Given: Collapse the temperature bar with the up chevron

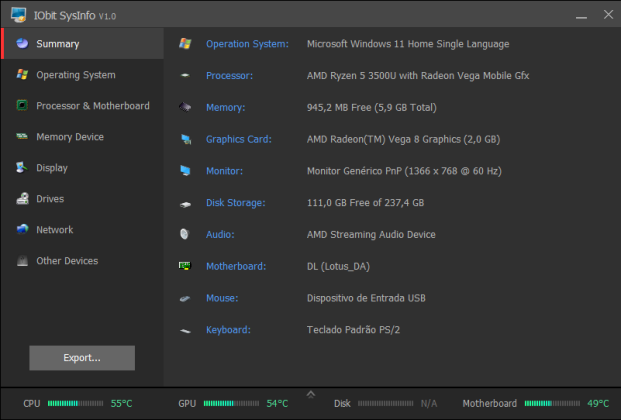Looking at the screenshot, I should 310,394.
